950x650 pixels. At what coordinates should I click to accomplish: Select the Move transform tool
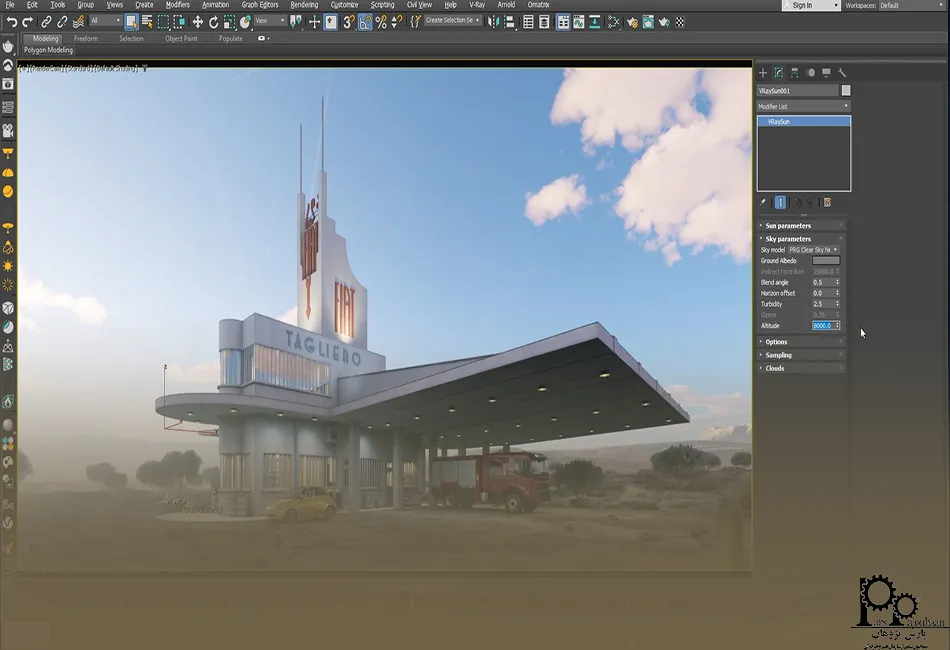[197, 21]
